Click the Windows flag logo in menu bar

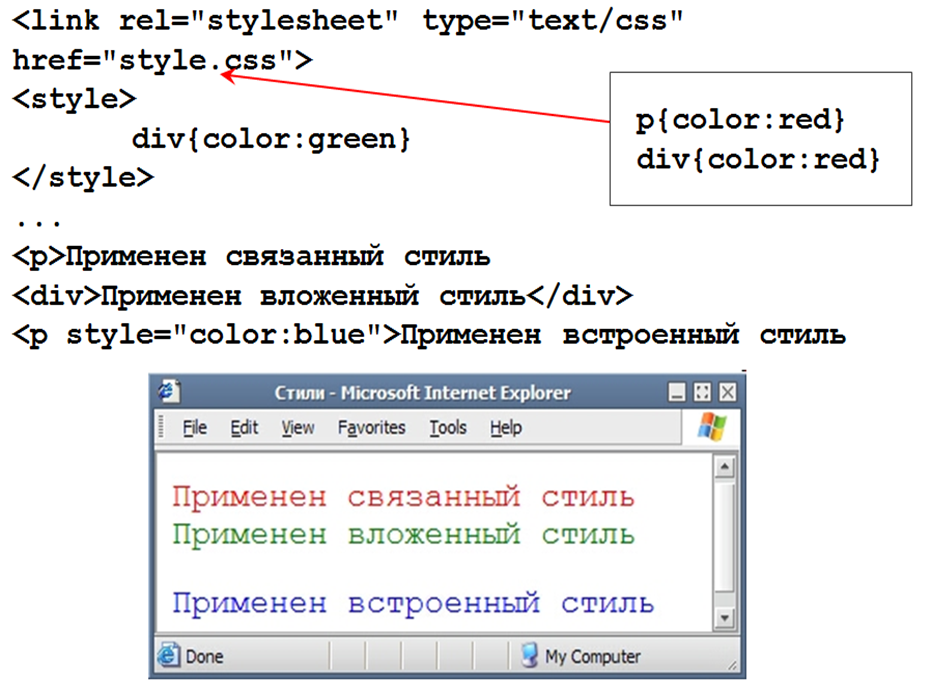click(x=711, y=428)
